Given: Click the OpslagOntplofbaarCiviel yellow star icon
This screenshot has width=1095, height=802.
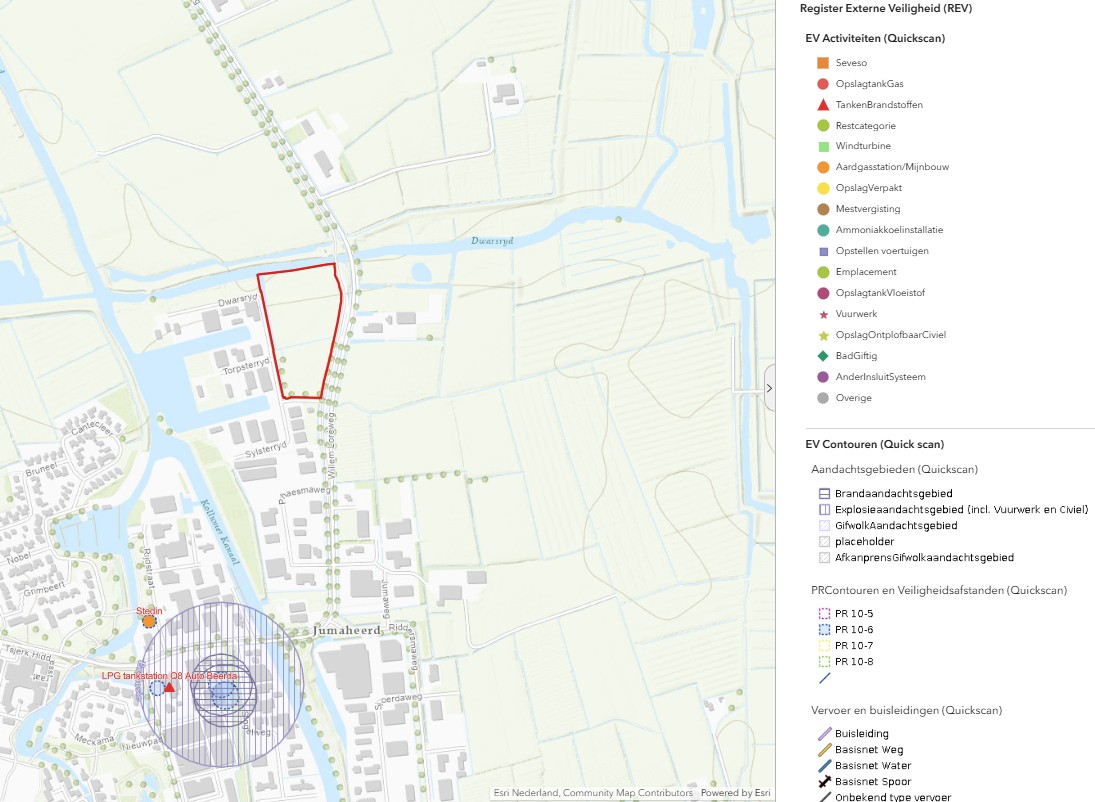Looking at the screenshot, I should (x=823, y=335).
